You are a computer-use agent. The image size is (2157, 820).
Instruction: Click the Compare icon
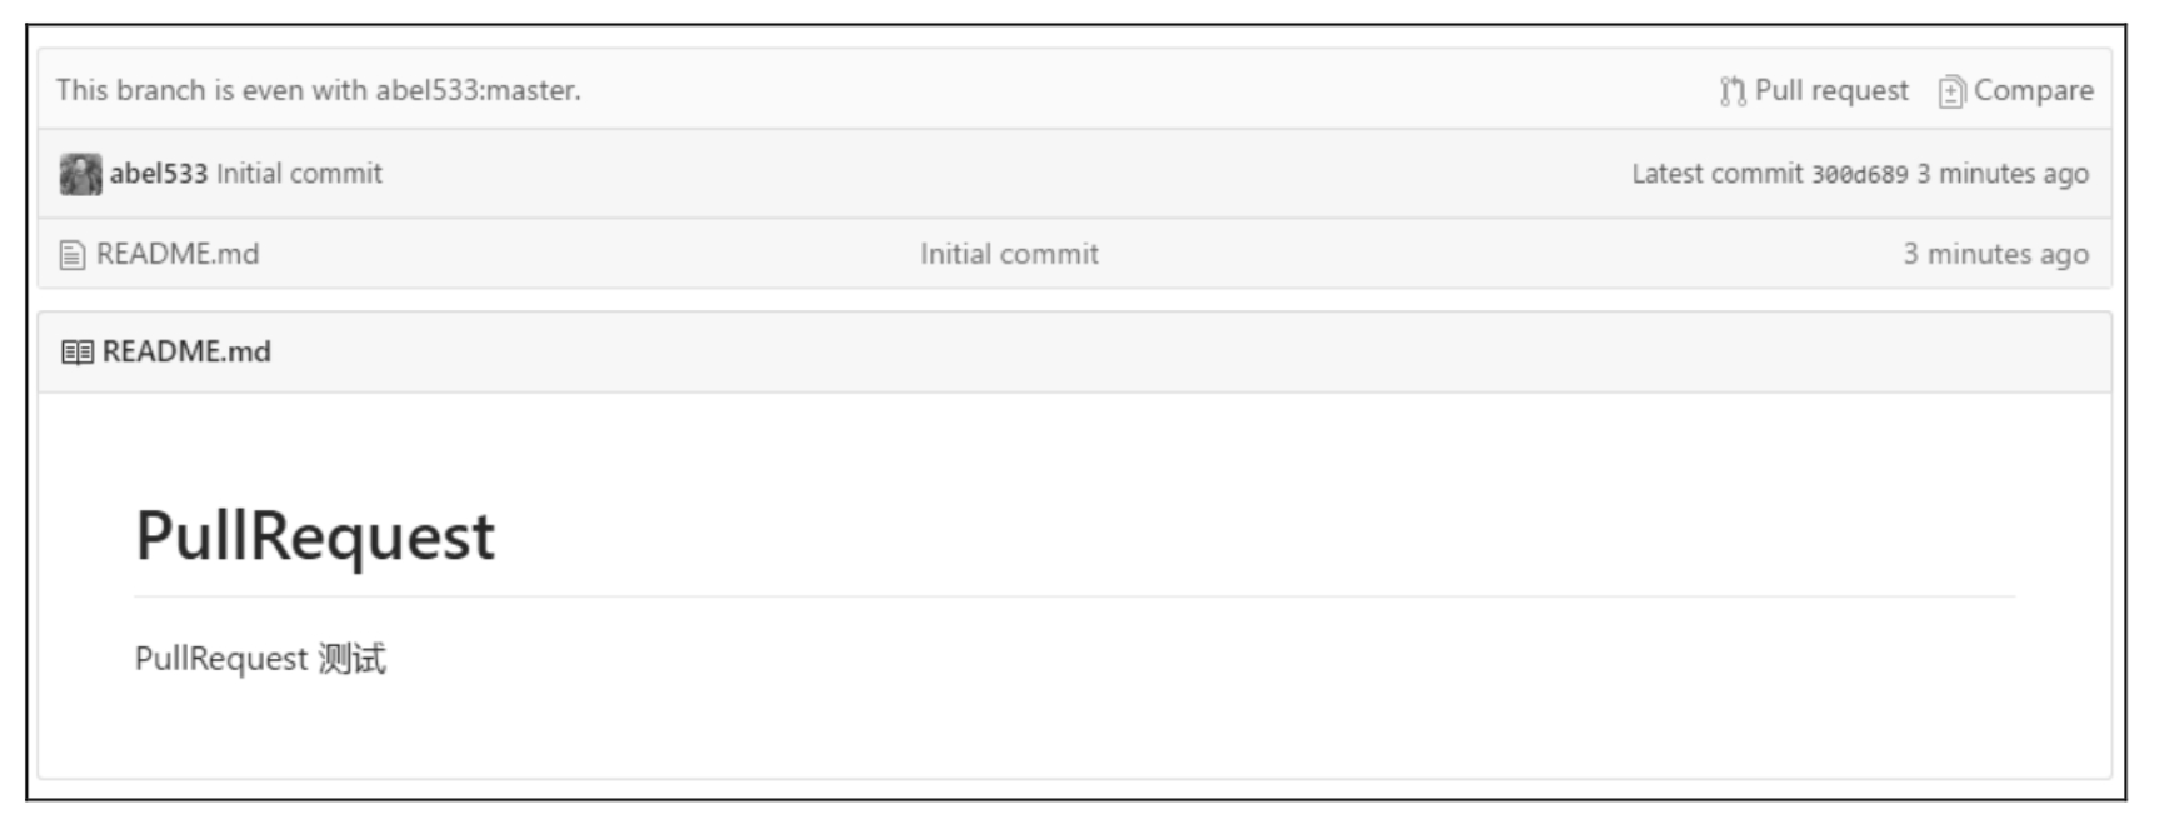1951,91
